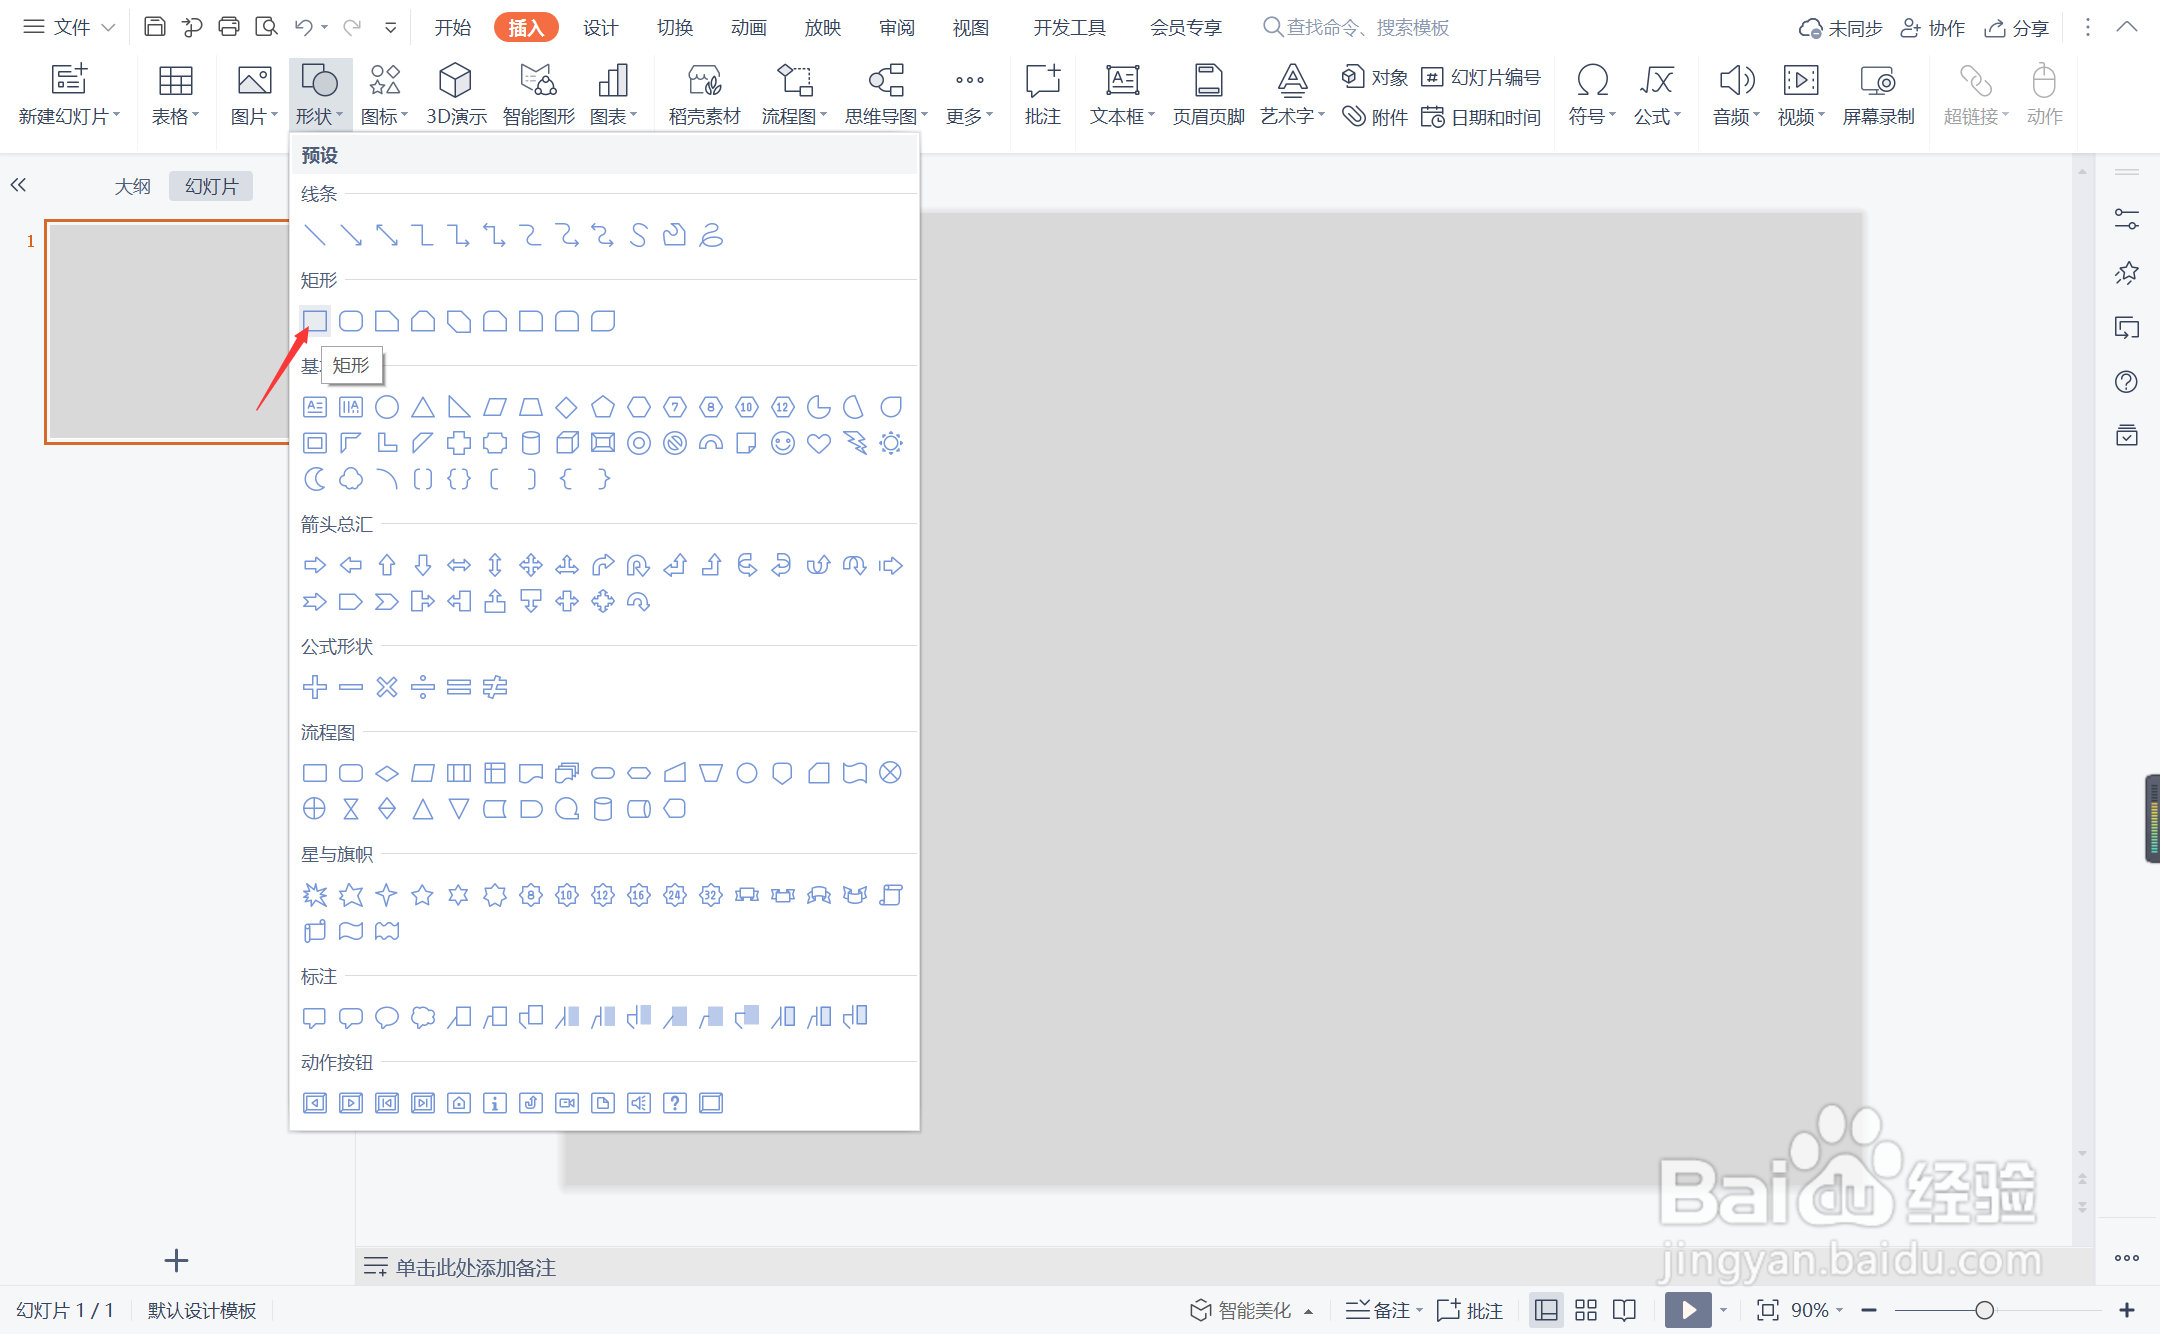This screenshot has height=1334, width=2160.
Task: Add a new slide with plus button
Action: pos(176,1260)
